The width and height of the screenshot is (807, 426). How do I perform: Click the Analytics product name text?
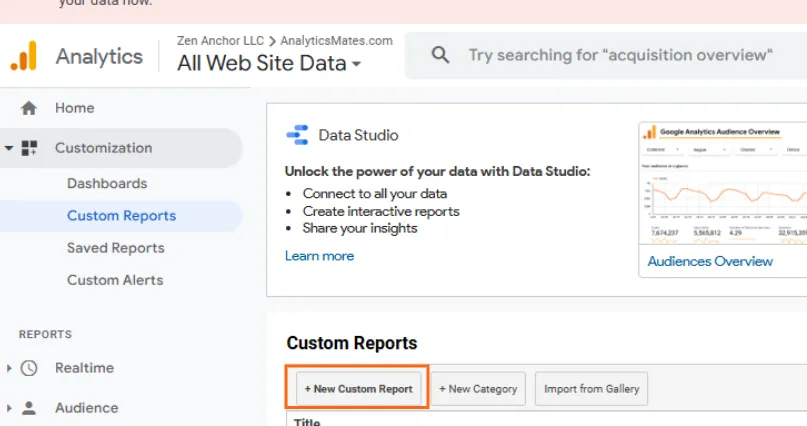point(99,57)
